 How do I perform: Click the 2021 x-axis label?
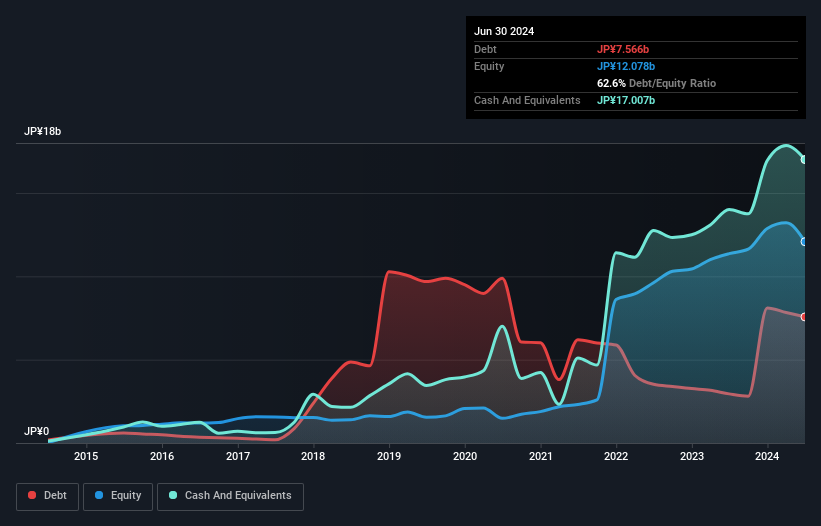click(541, 456)
